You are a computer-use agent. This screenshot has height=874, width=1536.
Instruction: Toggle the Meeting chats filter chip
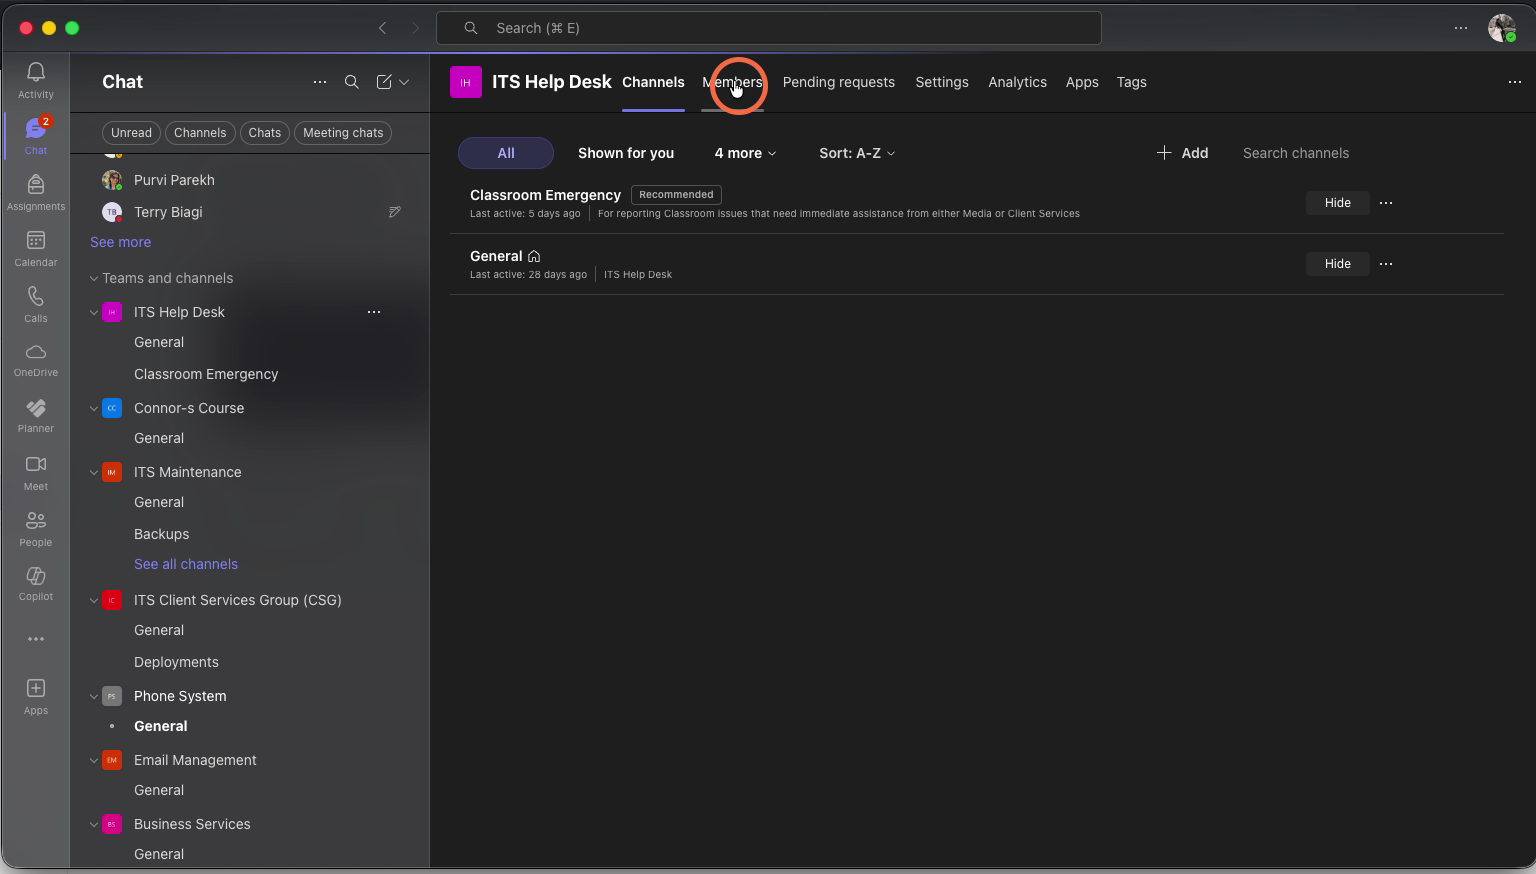coord(343,133)
